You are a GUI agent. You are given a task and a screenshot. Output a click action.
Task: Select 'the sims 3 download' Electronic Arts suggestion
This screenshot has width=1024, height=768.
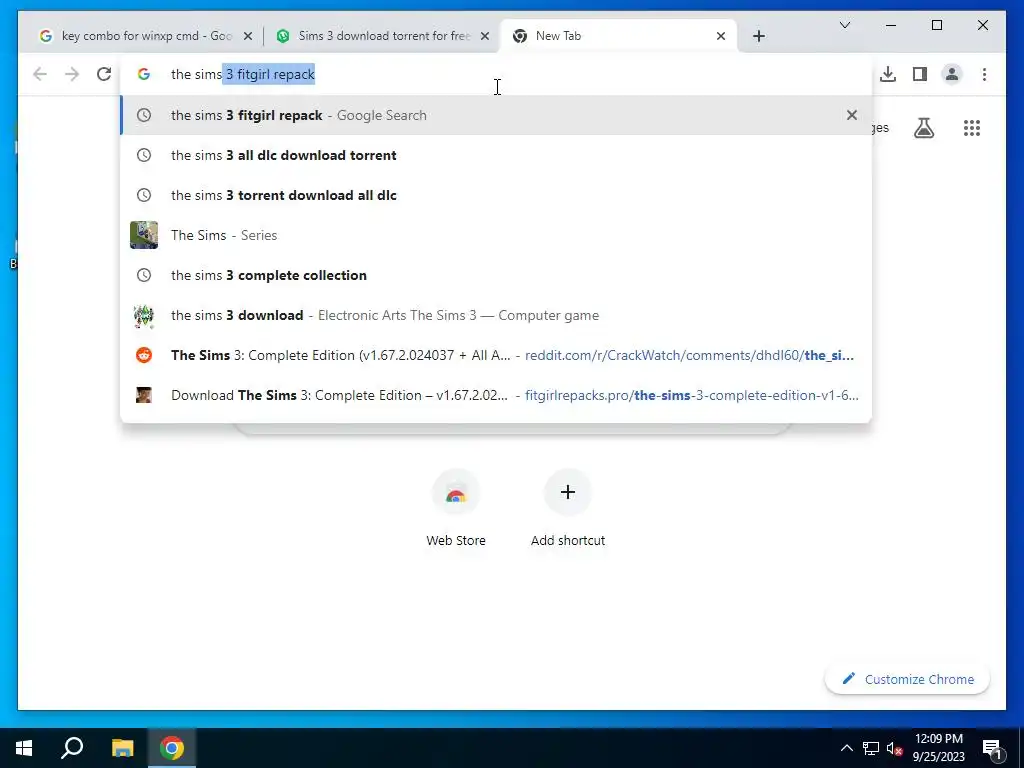pos(496,315)
